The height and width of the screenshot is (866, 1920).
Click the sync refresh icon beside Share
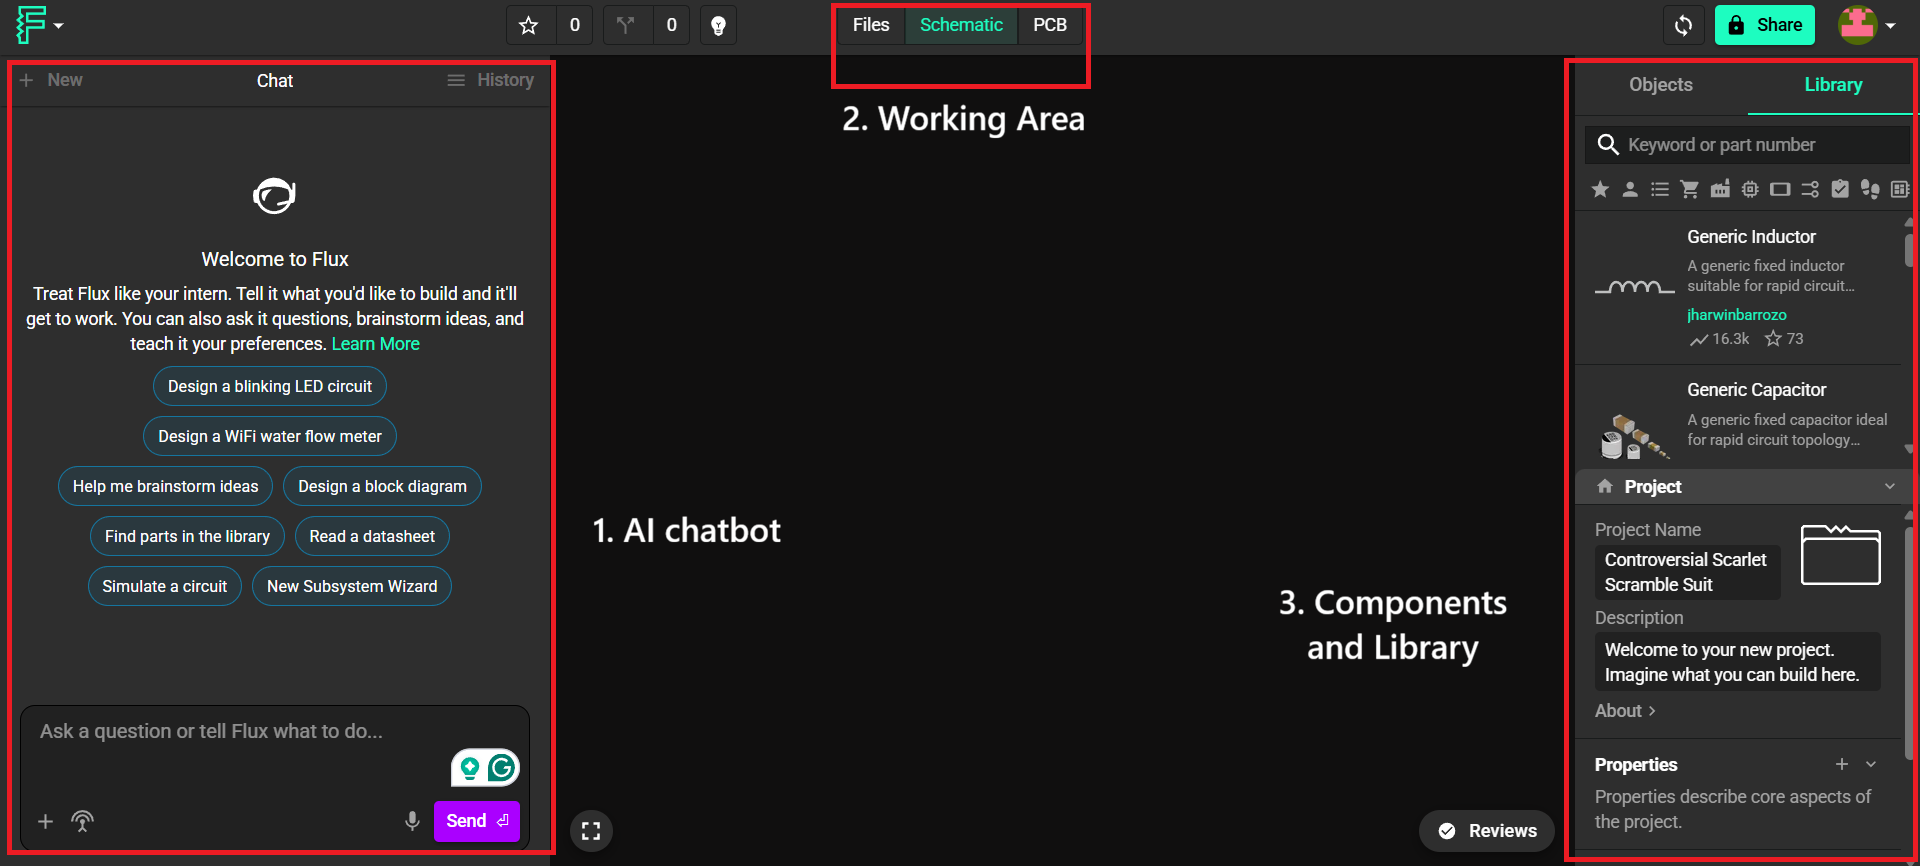(1684, 25)
